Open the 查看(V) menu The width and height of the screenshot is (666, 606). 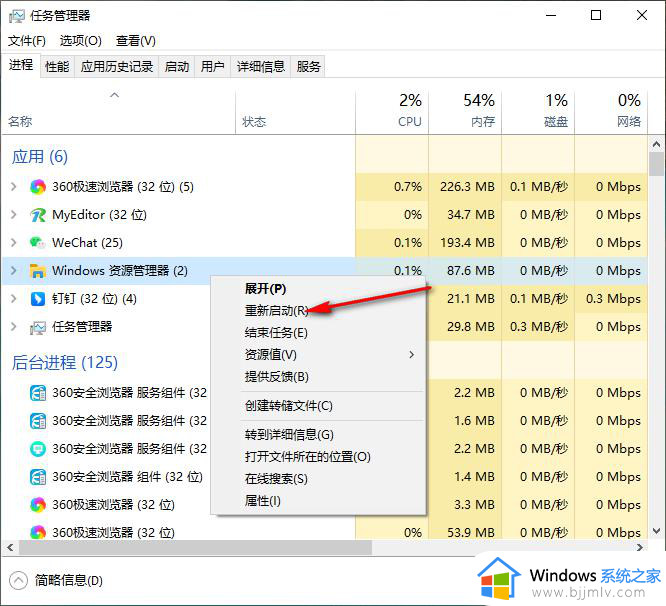[136, 41]
